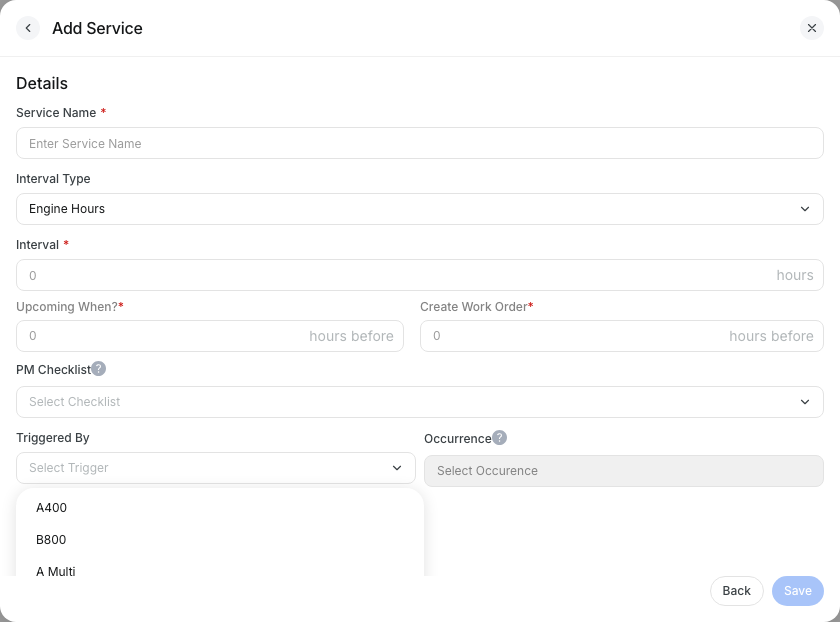This screenshot has width=840, height=622.
Task: Close the Add Service dialog
Action: point(812,28)
